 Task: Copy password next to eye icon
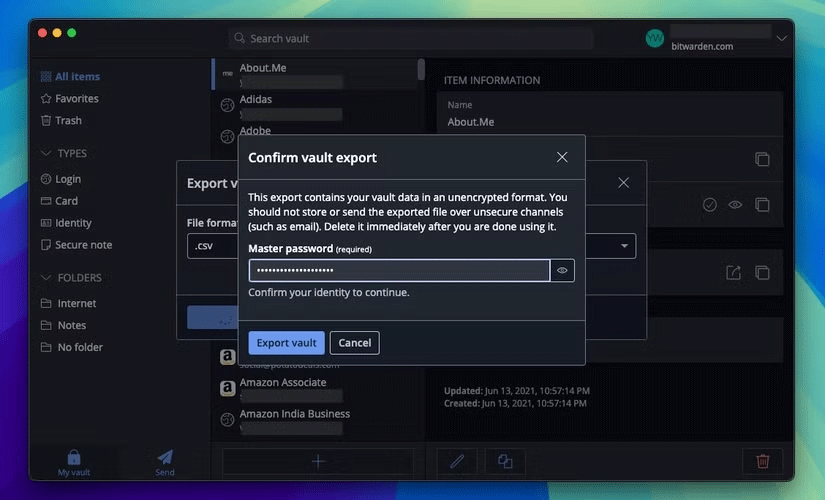click(762, 204)
